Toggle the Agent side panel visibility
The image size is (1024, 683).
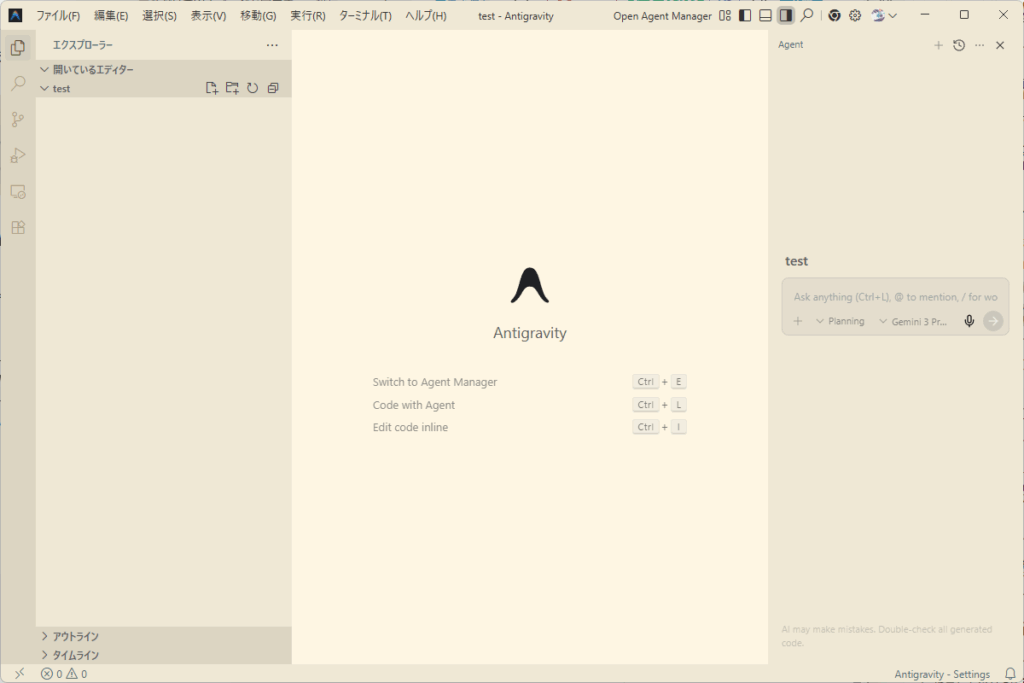tap(786, 16)
